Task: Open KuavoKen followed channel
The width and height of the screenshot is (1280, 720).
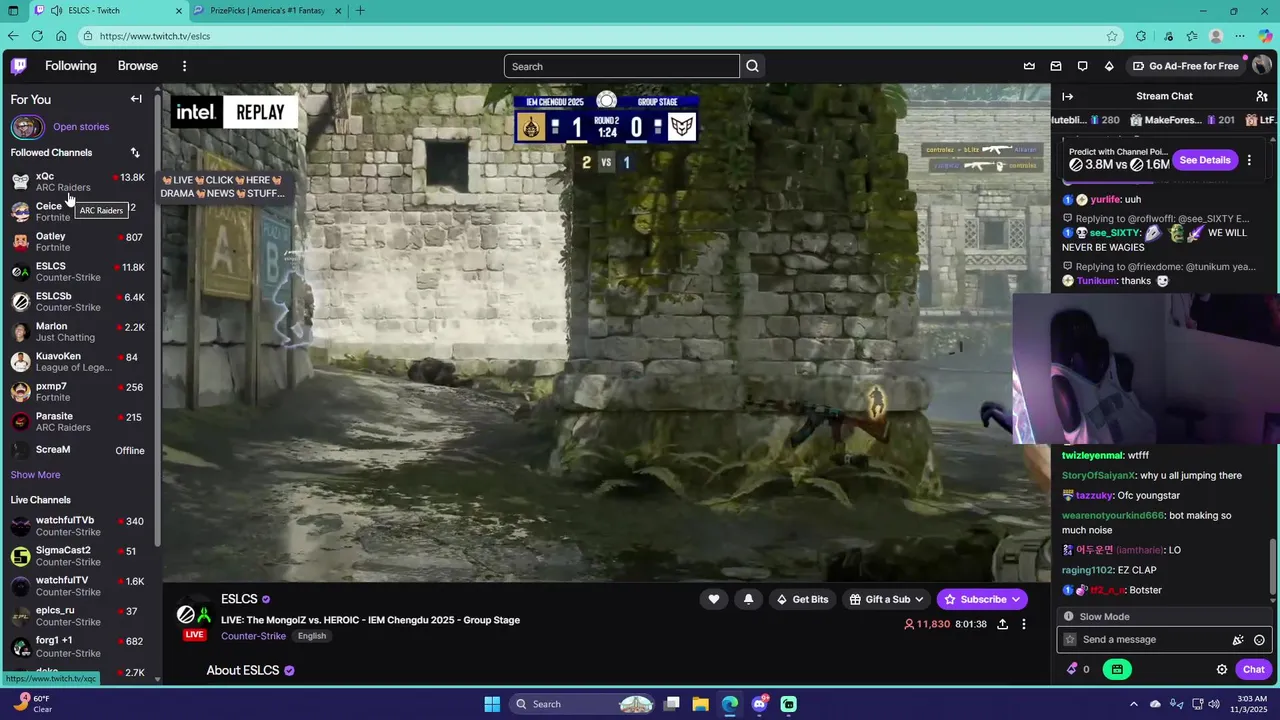Action: [x=78, y=361]
